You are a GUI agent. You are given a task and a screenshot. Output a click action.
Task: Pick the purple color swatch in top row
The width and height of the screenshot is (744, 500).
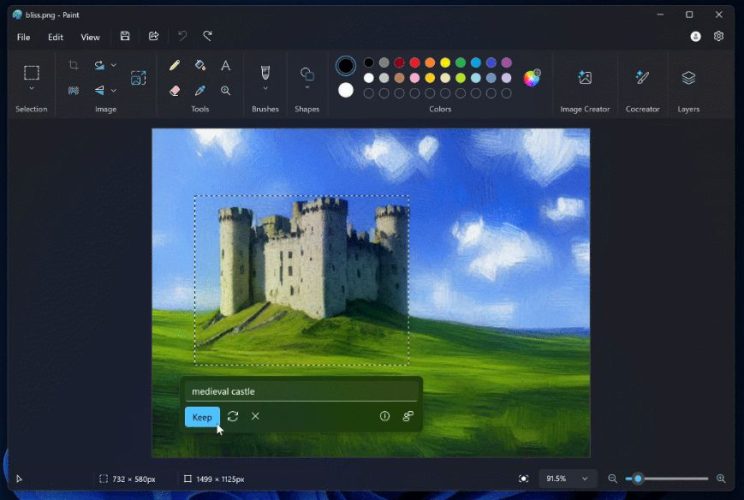(x=506, y=63)
